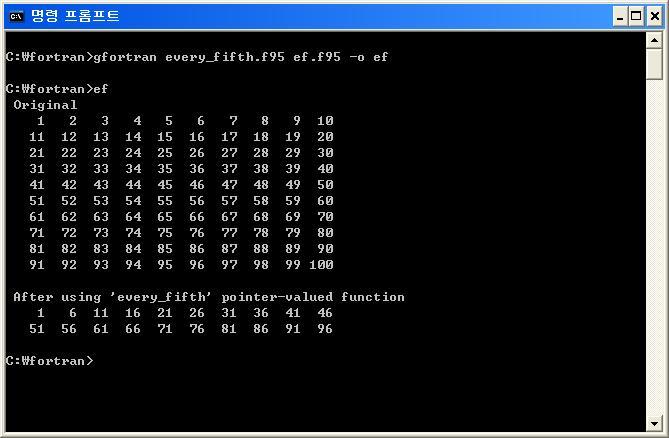Click number 10 in the first matrix row

point(325,121)
